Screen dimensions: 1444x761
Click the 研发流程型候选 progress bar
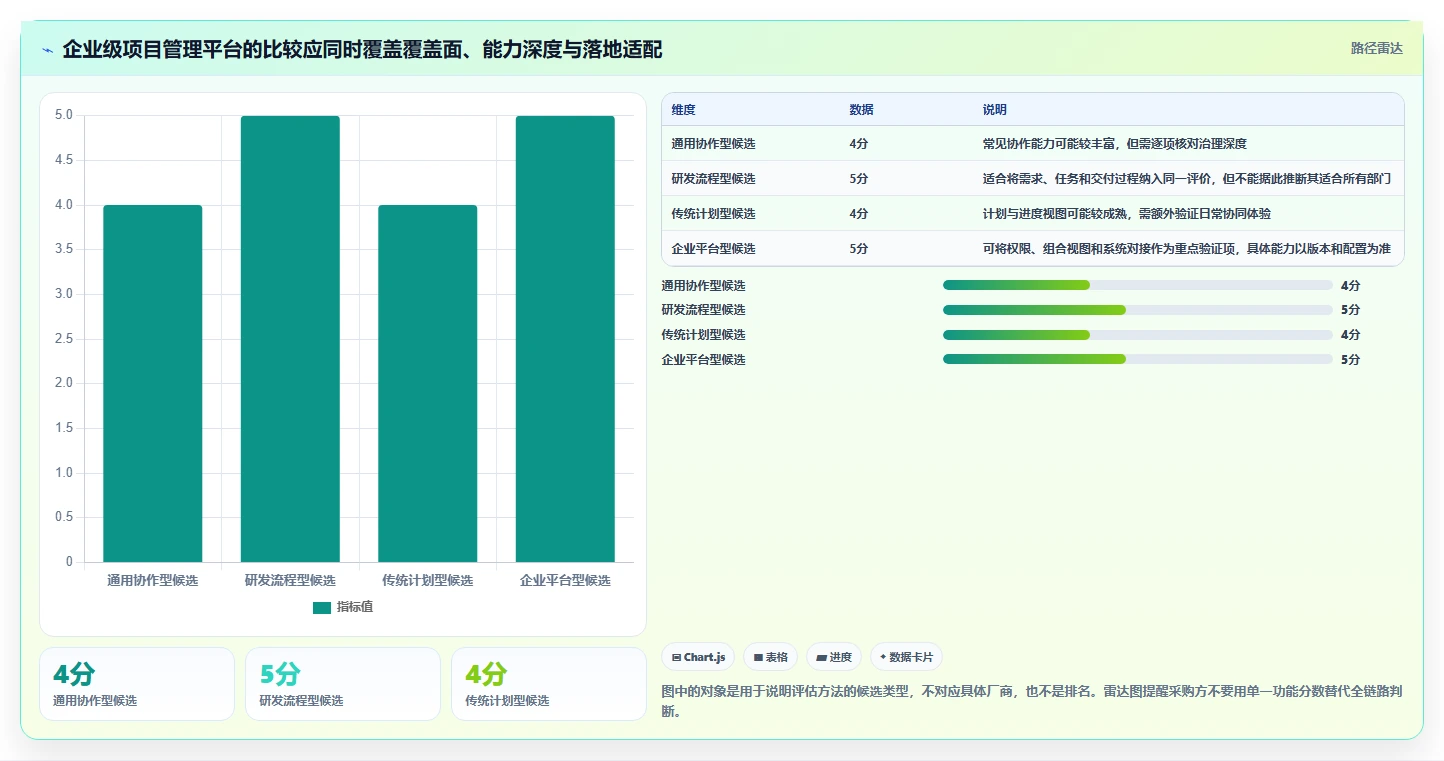1137,310
